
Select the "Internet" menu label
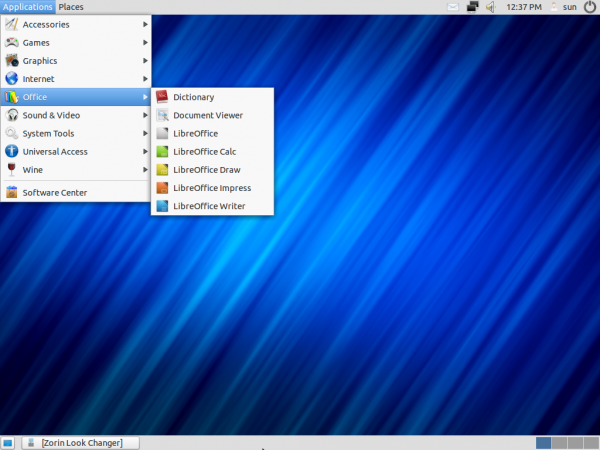[x=38, y=79]
